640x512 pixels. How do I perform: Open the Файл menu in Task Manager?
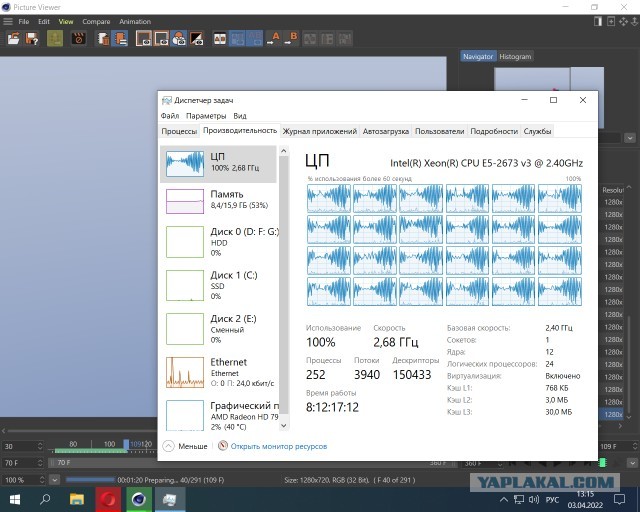coord(170,116)
